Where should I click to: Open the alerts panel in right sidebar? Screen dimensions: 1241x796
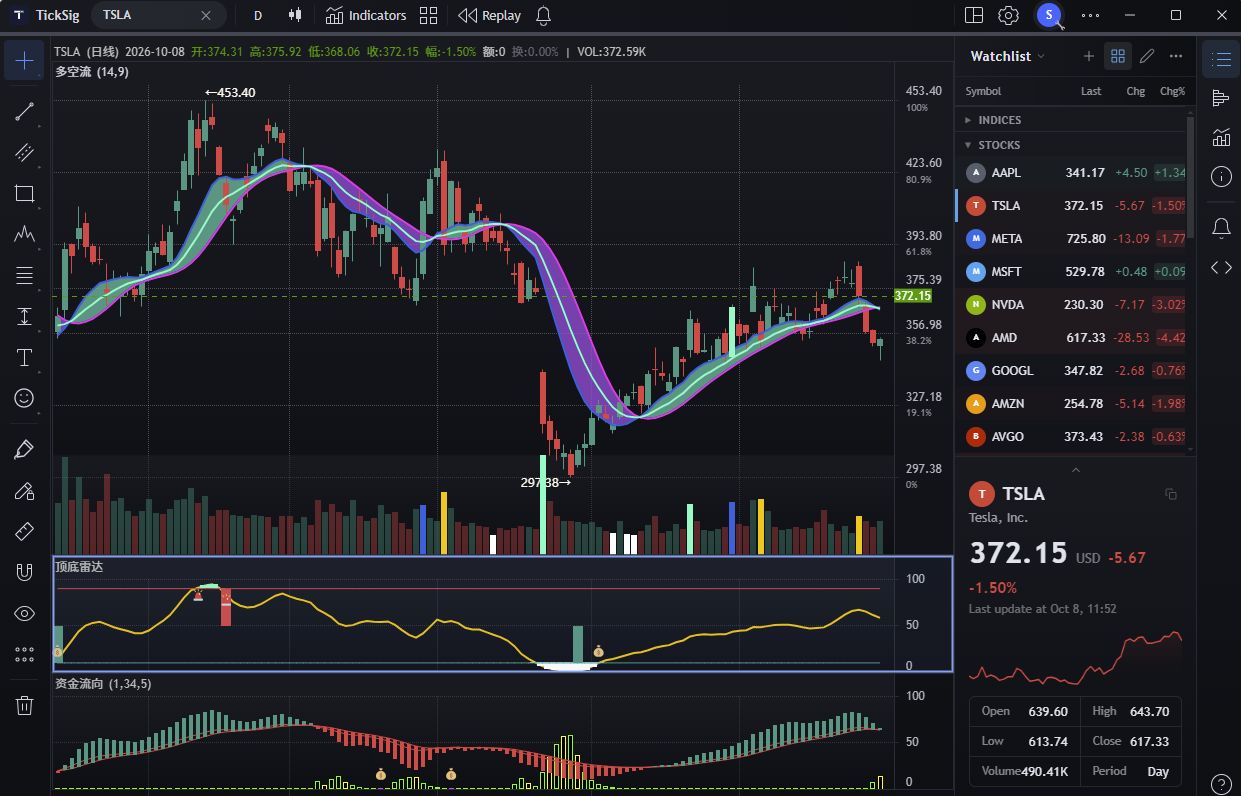(1221, 227)
